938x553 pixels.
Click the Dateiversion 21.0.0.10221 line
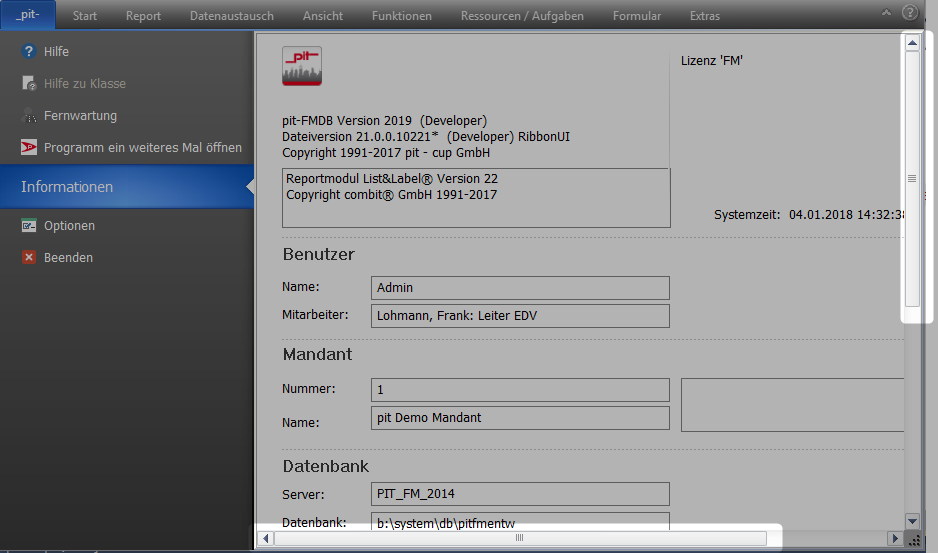[425, 136]
